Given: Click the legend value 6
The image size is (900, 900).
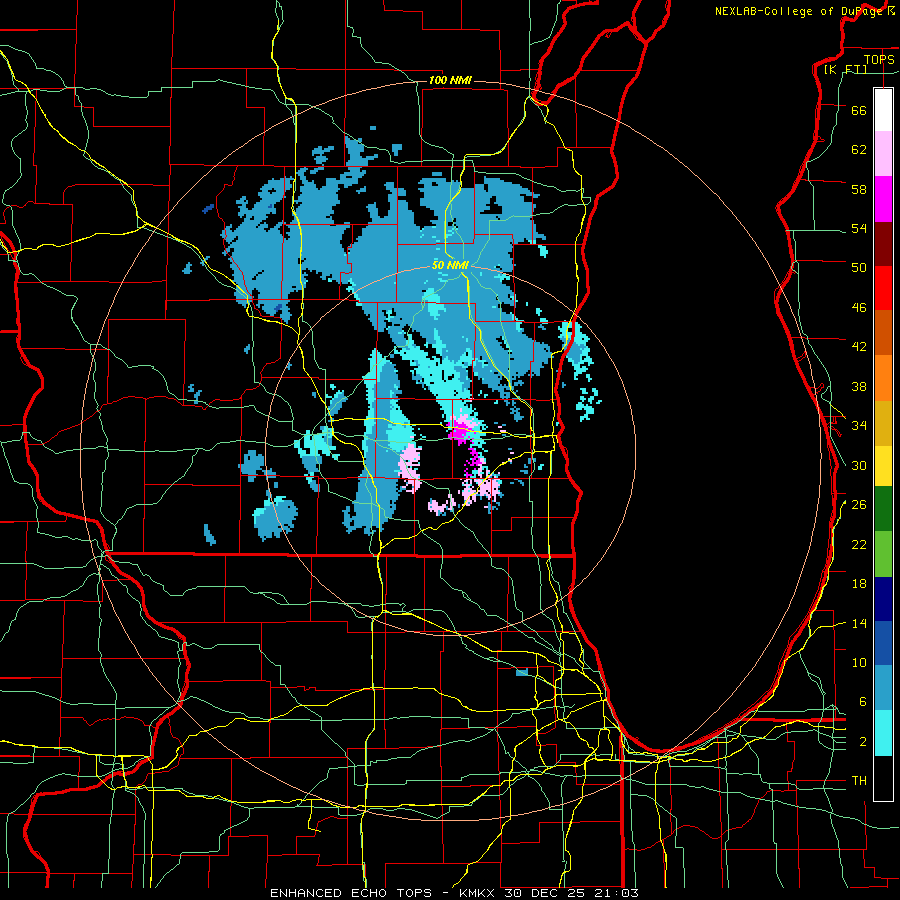Looking at the screenshot, I should coord(862,702).
